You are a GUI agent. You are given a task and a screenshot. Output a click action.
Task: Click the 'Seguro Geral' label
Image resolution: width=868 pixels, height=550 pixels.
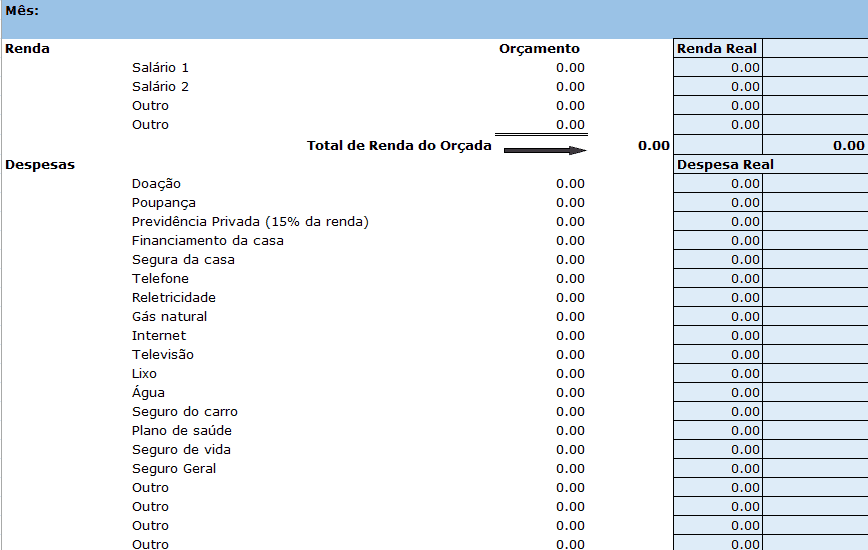point(173,469)
